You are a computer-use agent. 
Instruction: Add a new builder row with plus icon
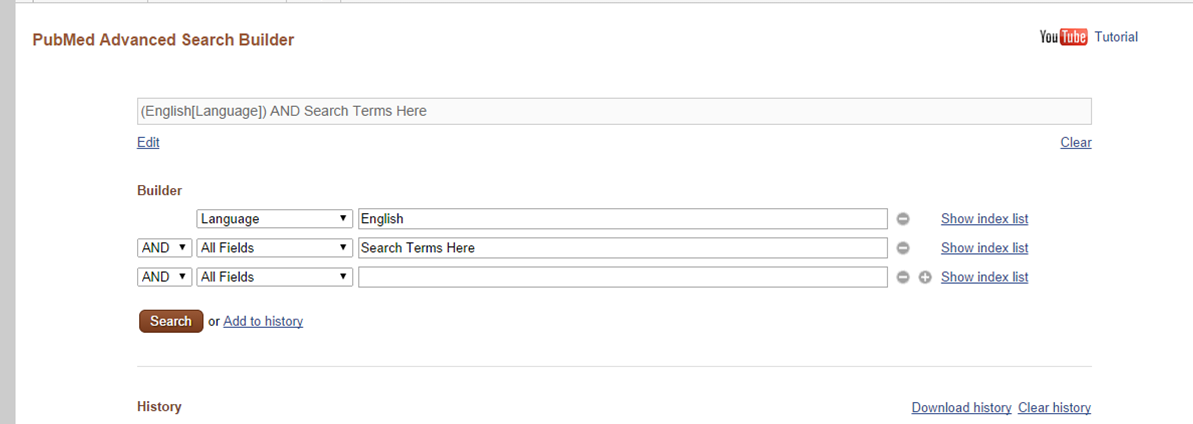click(925, 277)
